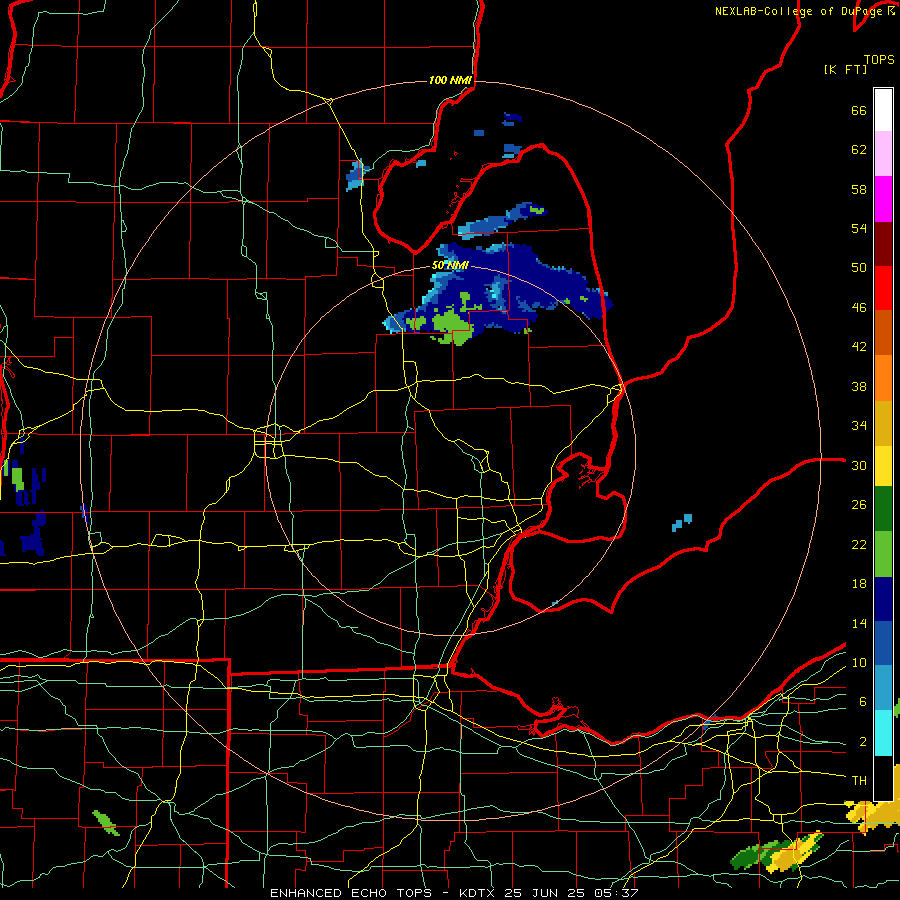Select the dark green color scale swatch
This screenshot has height=900, width=900.
[x=883, y=509]
